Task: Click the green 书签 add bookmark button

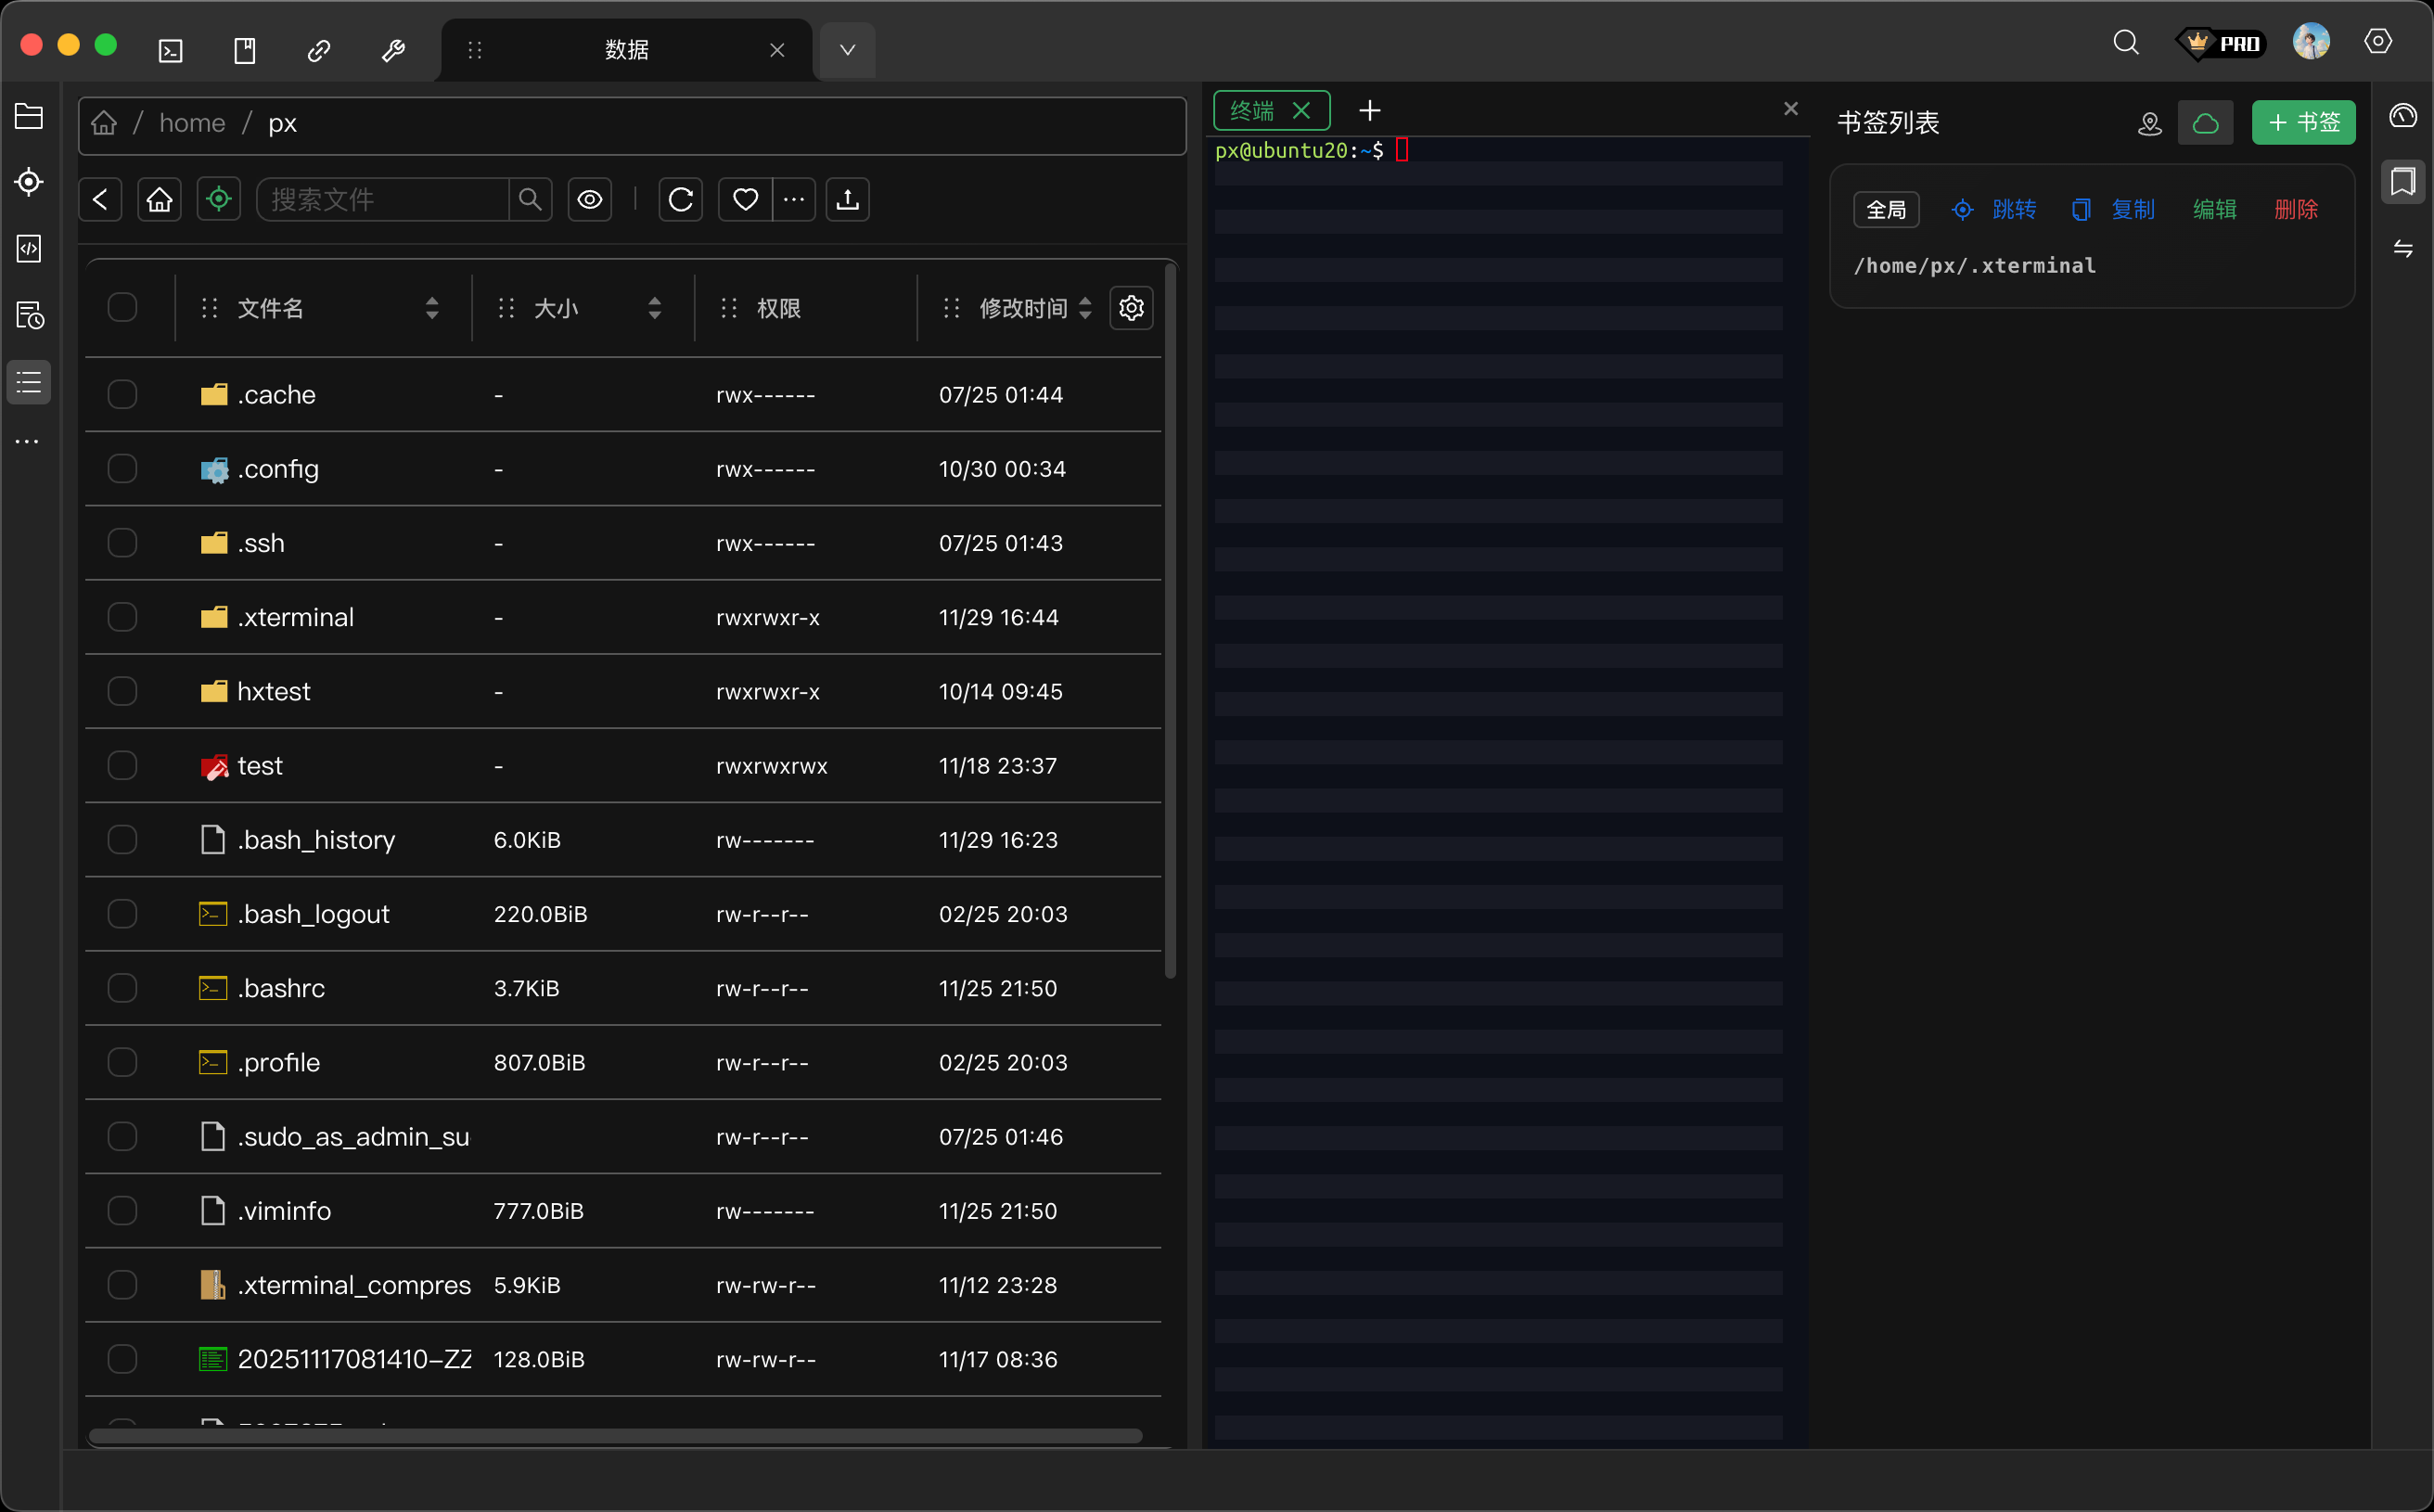Action: coord(2303,123)
